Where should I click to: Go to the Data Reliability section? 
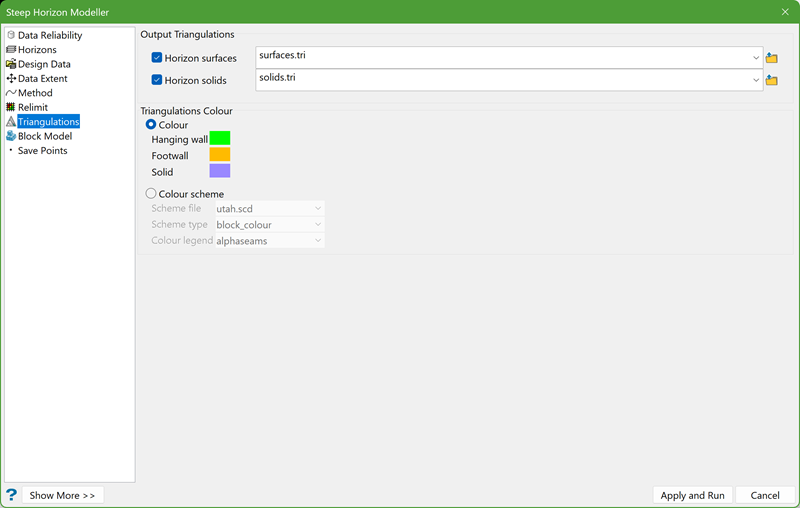pyautogui.click(x=50, y=35)
